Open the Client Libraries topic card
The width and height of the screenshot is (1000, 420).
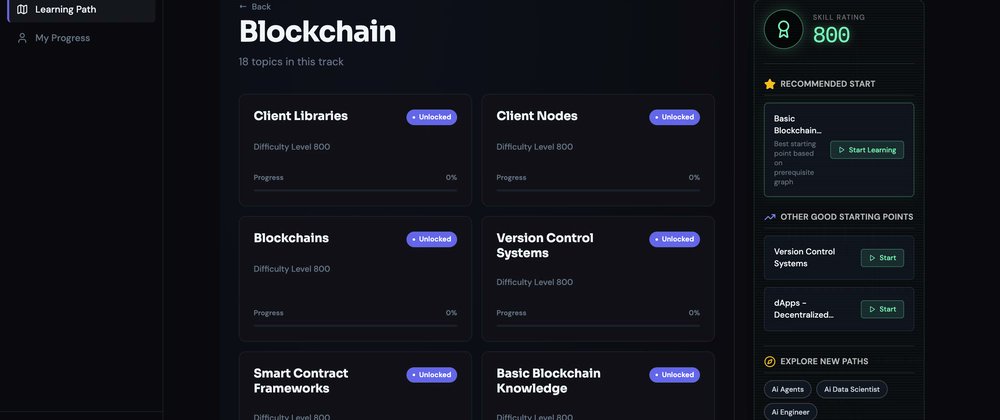pos(355,148)
